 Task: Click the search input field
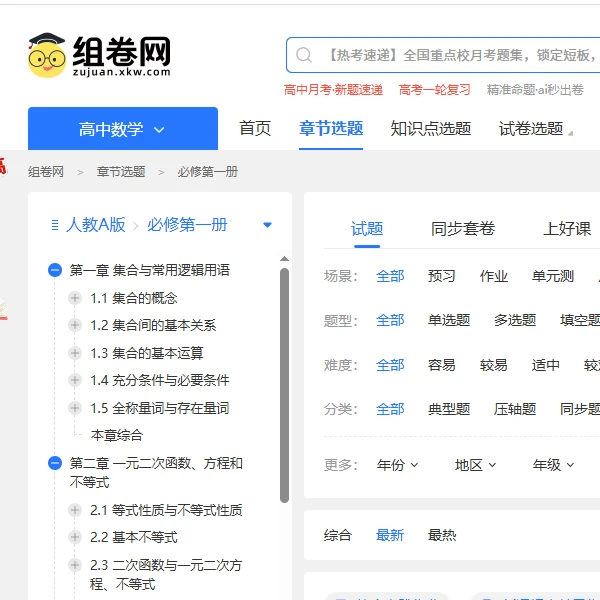click(x=443, y=55)
